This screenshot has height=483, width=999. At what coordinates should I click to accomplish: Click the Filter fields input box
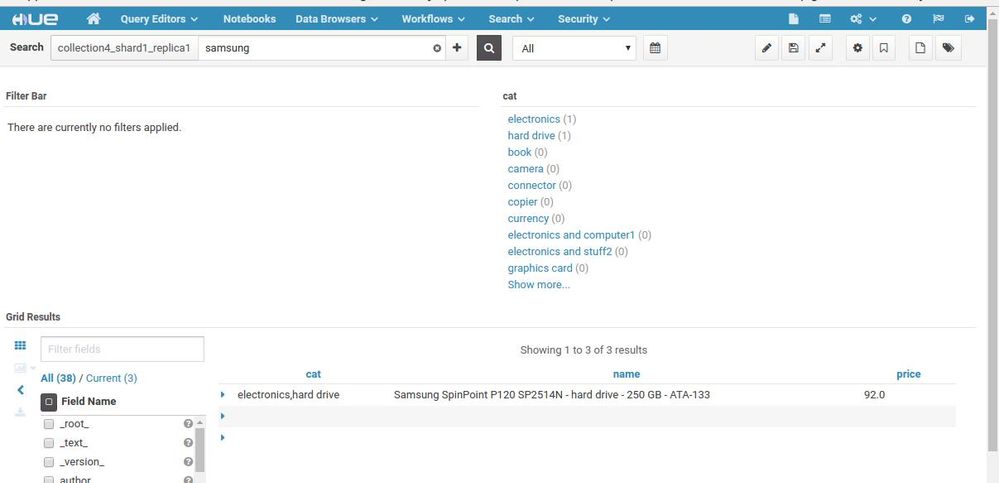(122, 349)
